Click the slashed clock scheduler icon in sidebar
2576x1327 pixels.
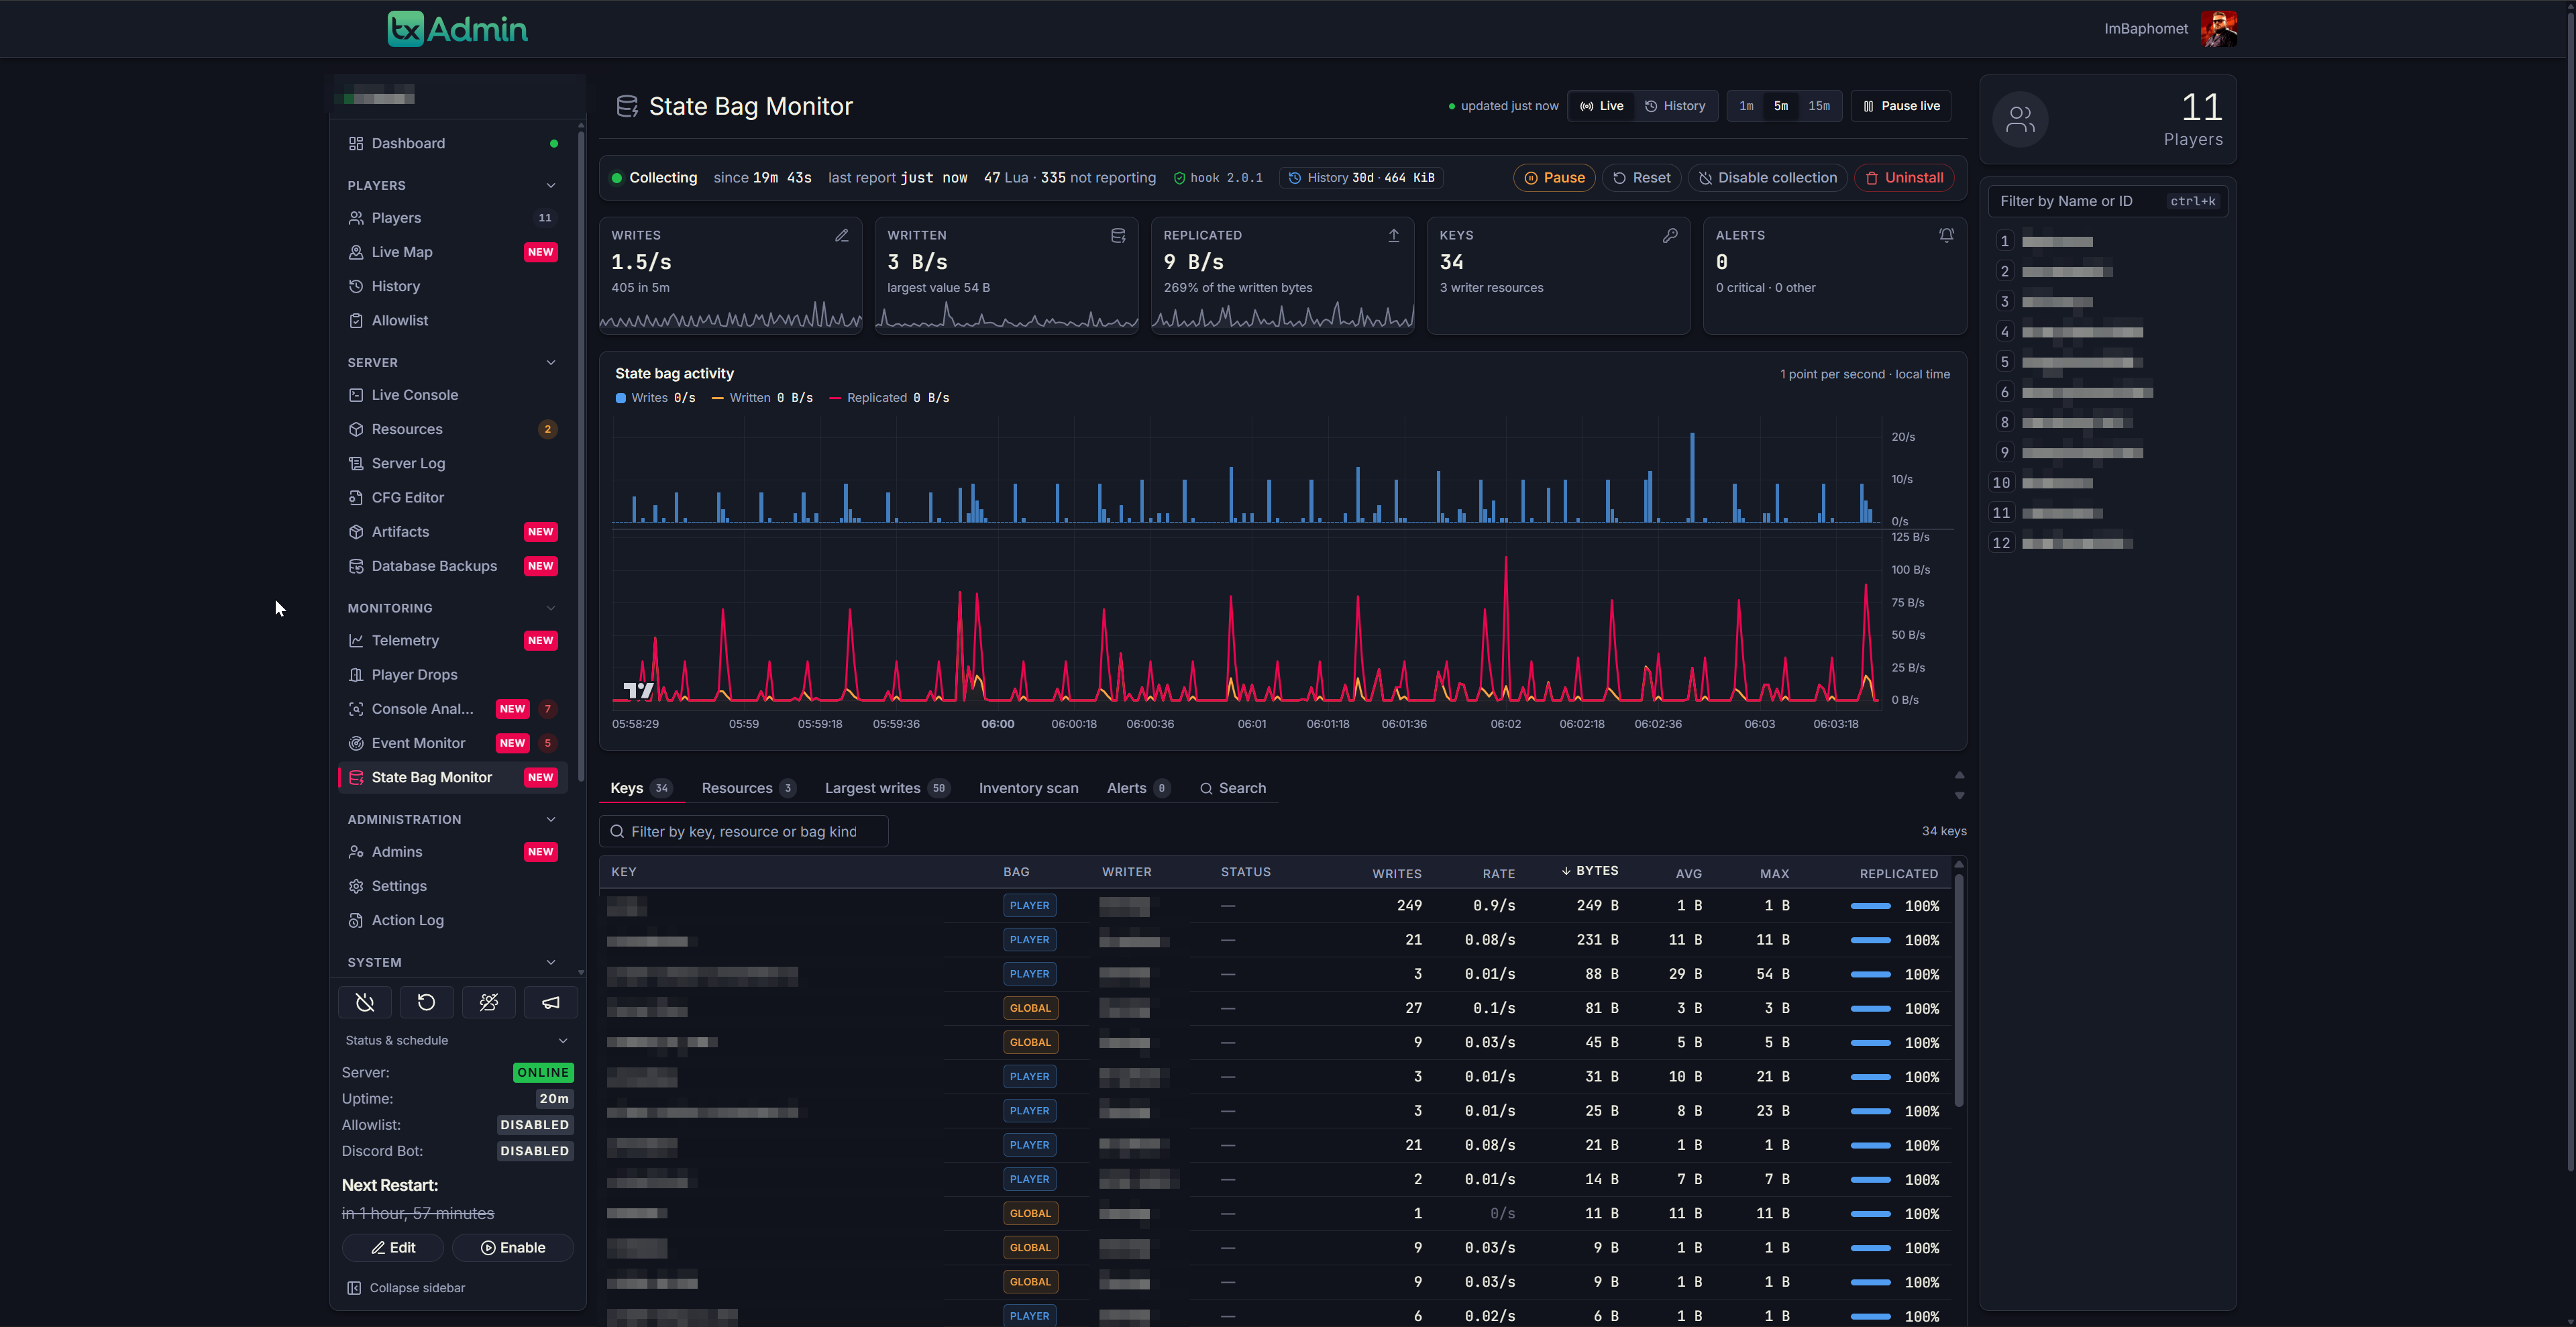pos(365,1002)
